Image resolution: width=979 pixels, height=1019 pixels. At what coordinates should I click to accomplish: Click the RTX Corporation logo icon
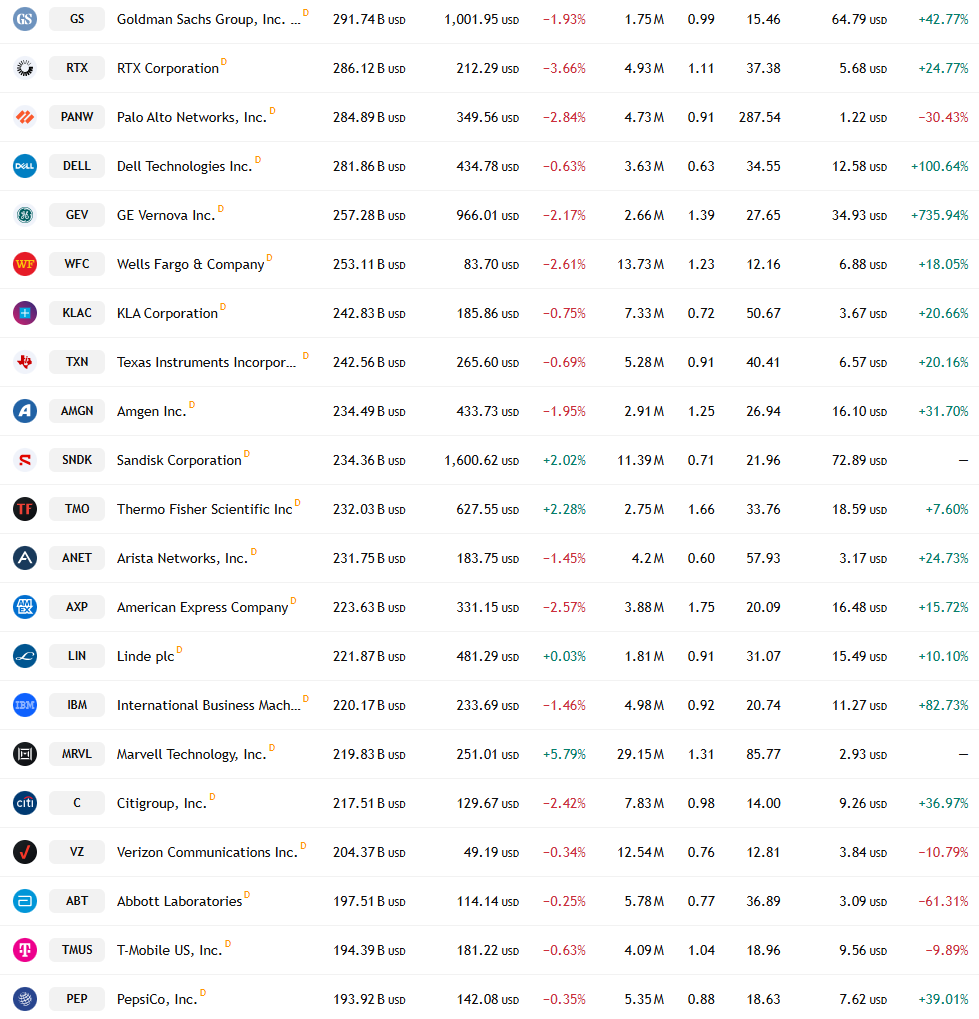coord(25,68)
